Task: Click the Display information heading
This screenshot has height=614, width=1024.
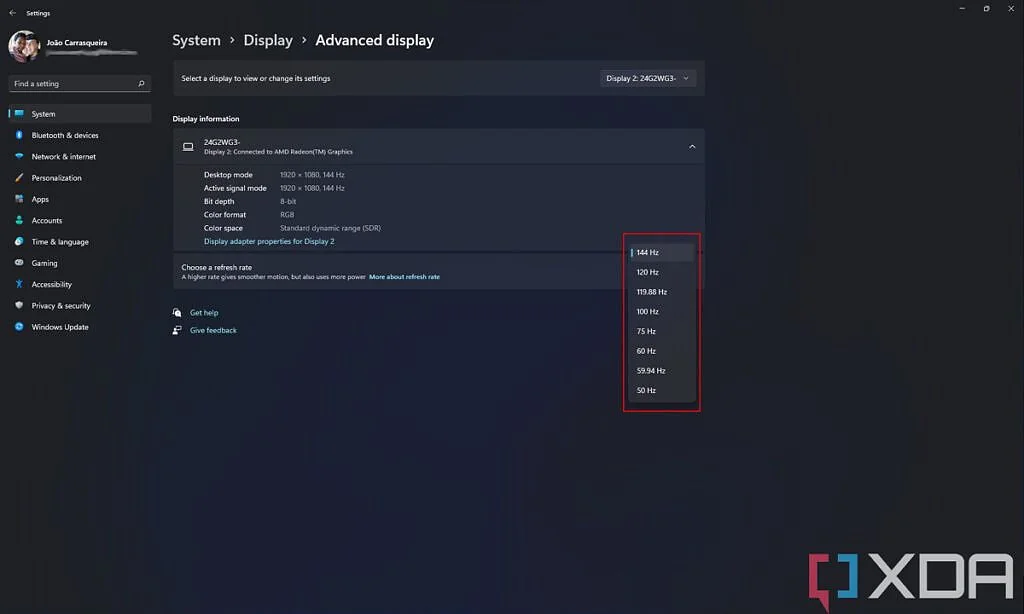Action: tap(206, 119)
